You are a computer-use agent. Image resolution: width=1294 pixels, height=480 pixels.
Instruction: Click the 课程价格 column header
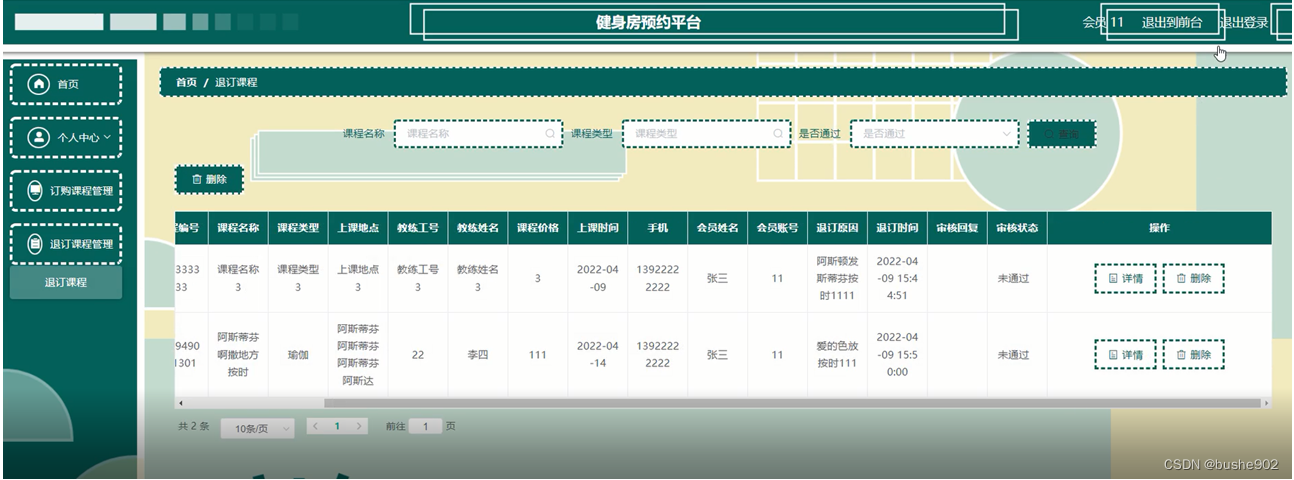coord(538,228)
